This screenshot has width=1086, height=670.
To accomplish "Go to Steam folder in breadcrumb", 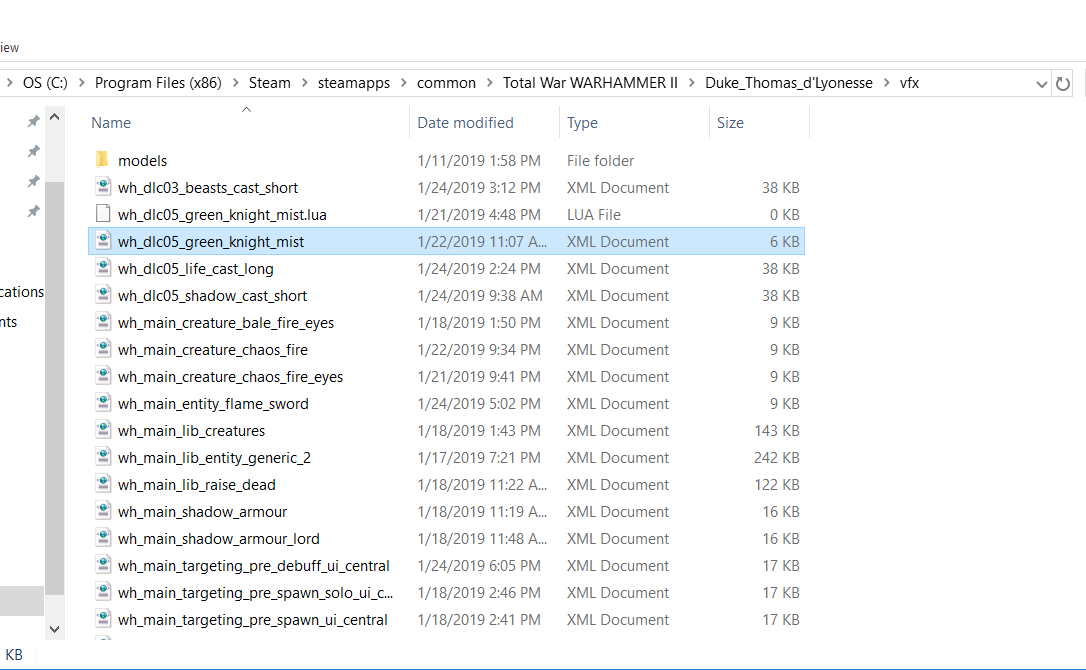I will pyautogui.click(x=269, y=82).
